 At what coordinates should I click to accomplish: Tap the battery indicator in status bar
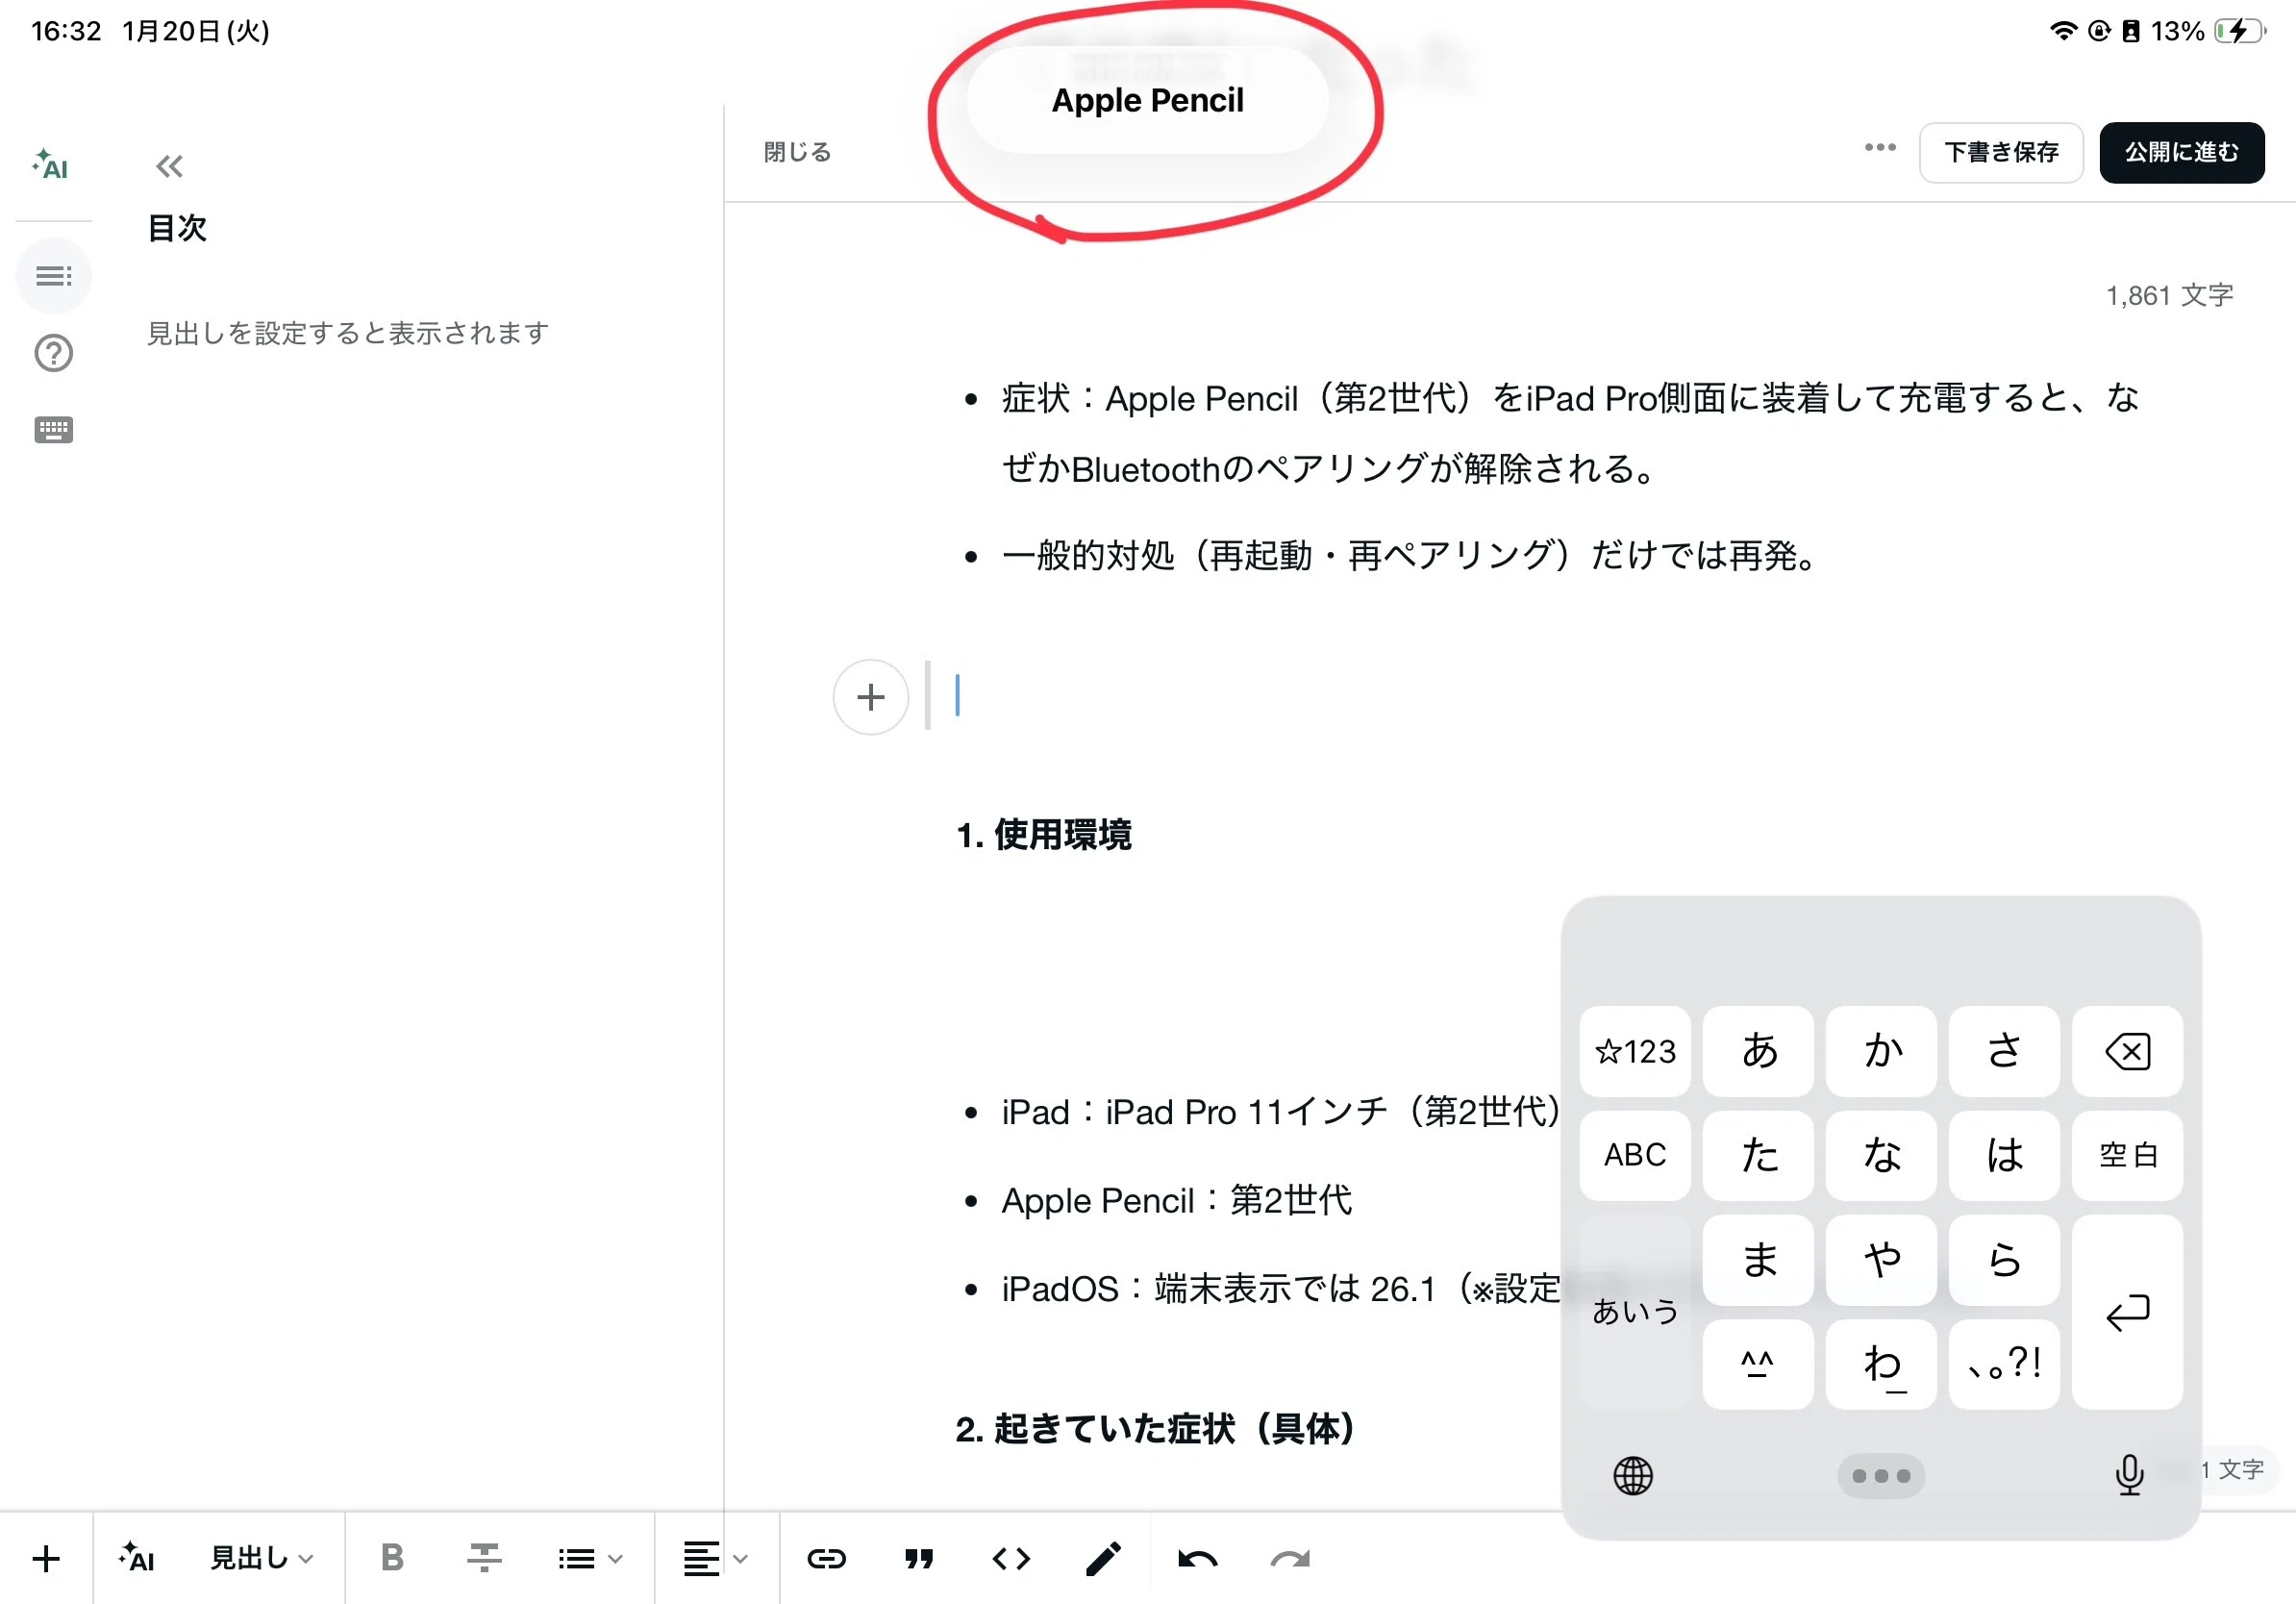2239,31
